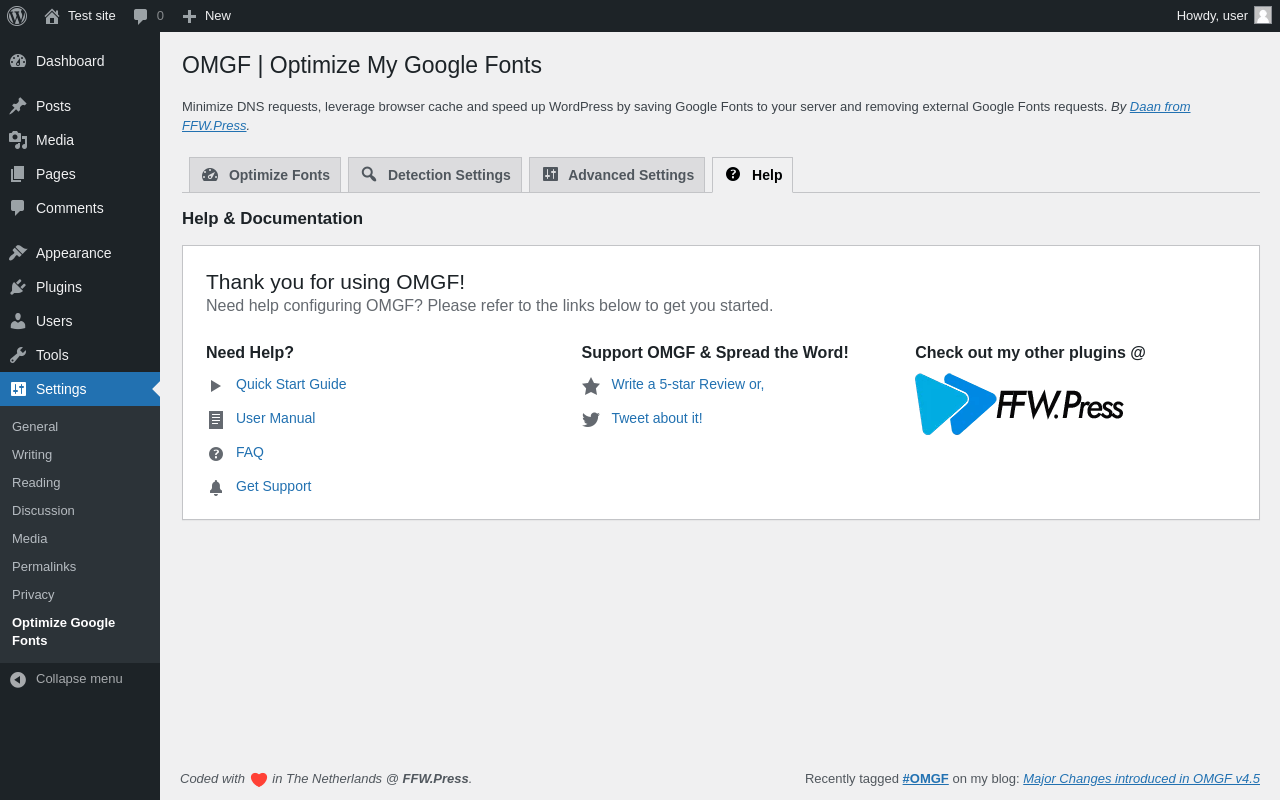Click the user avatar in the admin bar
Viewport: 1280px width, 800px height.
[1263, 15]
